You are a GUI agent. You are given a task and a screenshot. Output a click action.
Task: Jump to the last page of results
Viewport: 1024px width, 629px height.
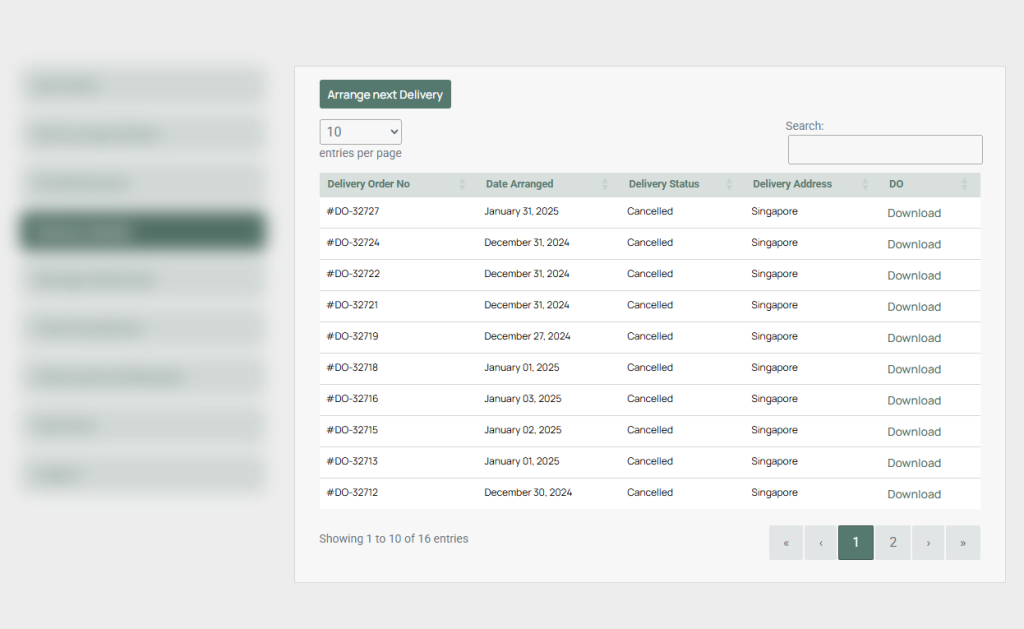pyautogui.click(x=963, y=543)
